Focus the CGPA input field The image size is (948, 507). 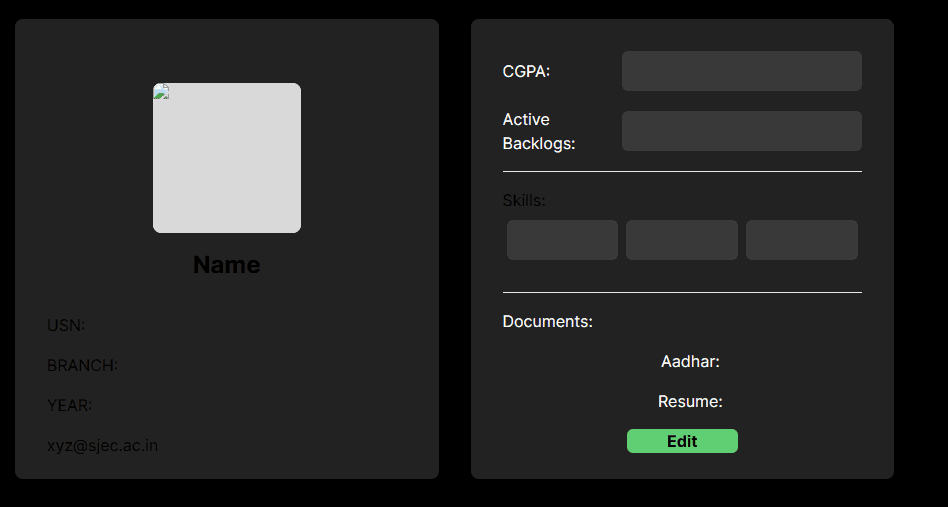click(741, 71)
